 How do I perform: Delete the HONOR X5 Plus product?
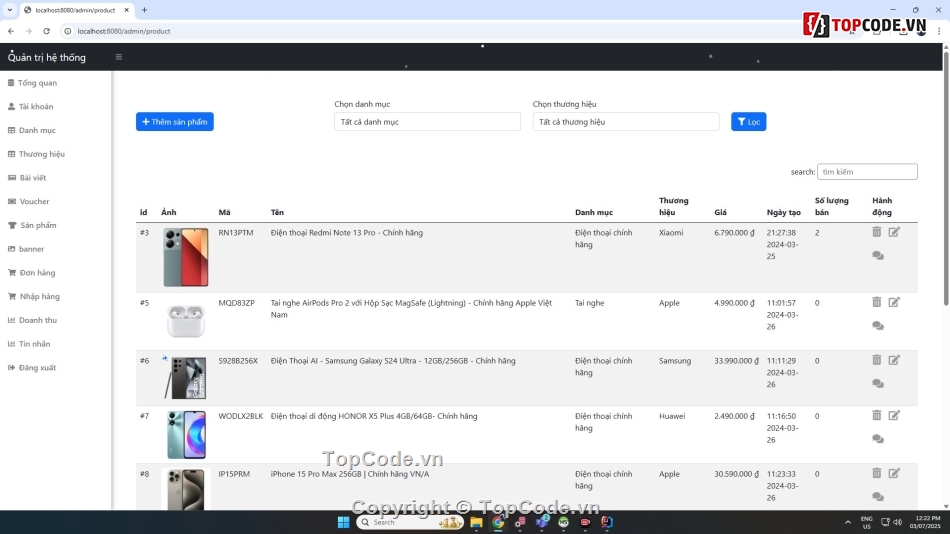click(x=877, y=415)
